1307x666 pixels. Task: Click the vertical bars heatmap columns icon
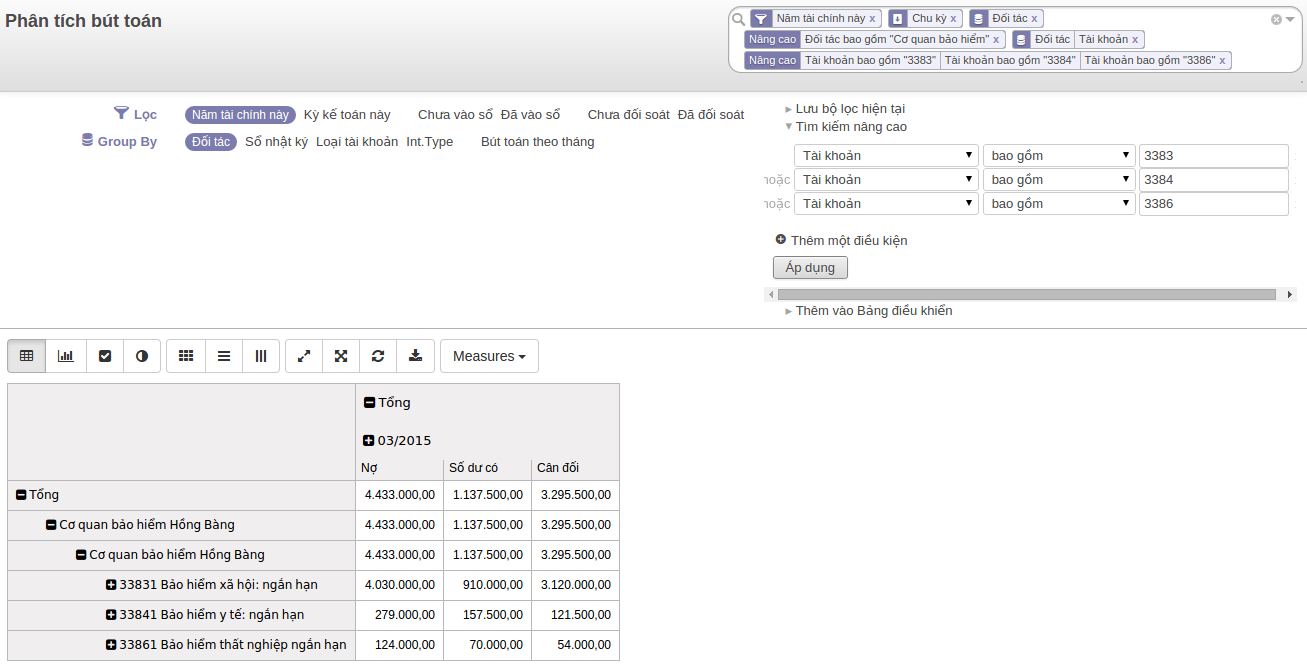(x=261, y=356)
